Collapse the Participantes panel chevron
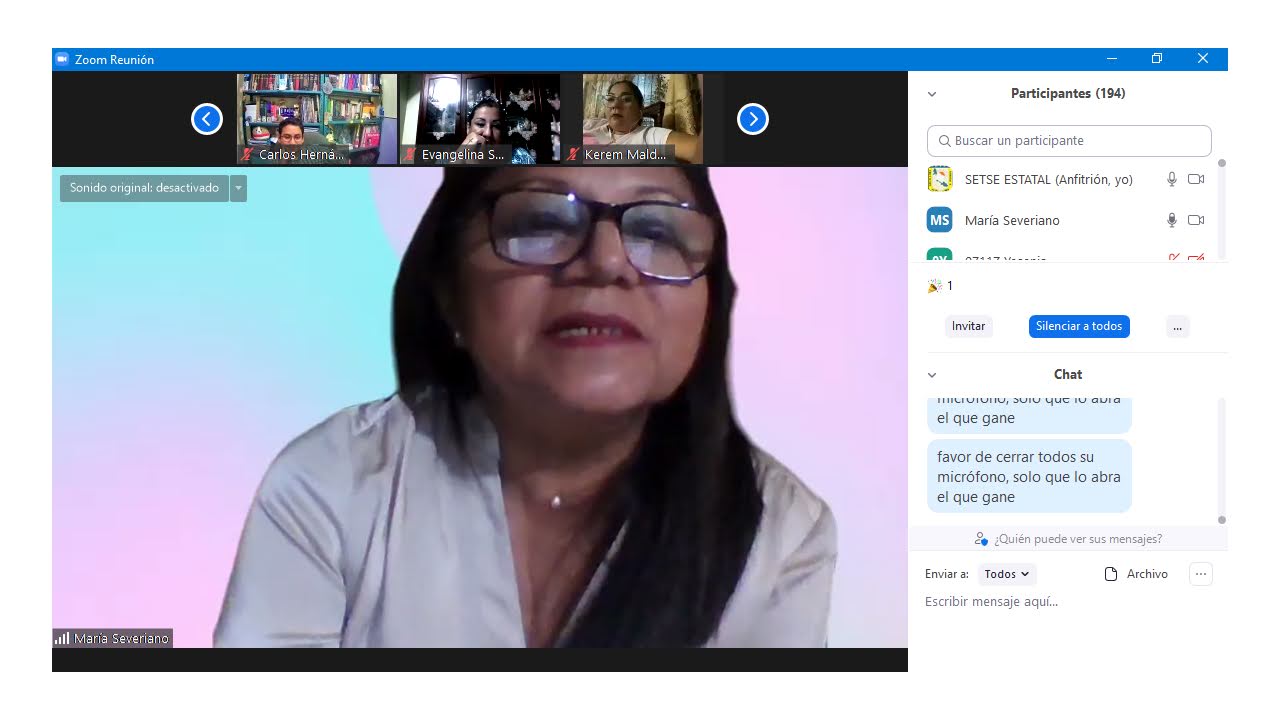Image resolution: width=1280 pixels, height=720 pixels. [x=932, y=94]
